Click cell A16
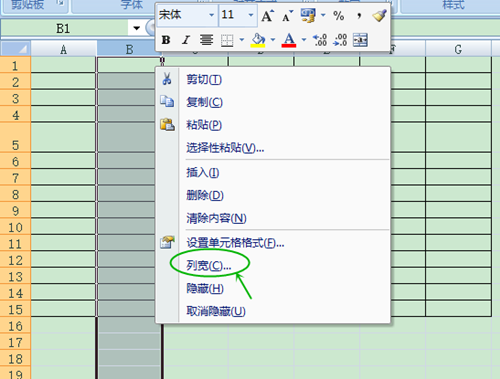 point(64,325)
